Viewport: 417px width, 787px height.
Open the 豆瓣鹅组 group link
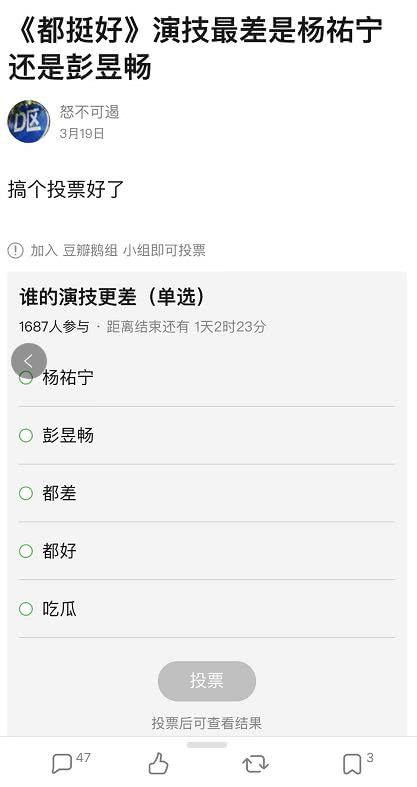pyautogui.click(x=90, y=250)
